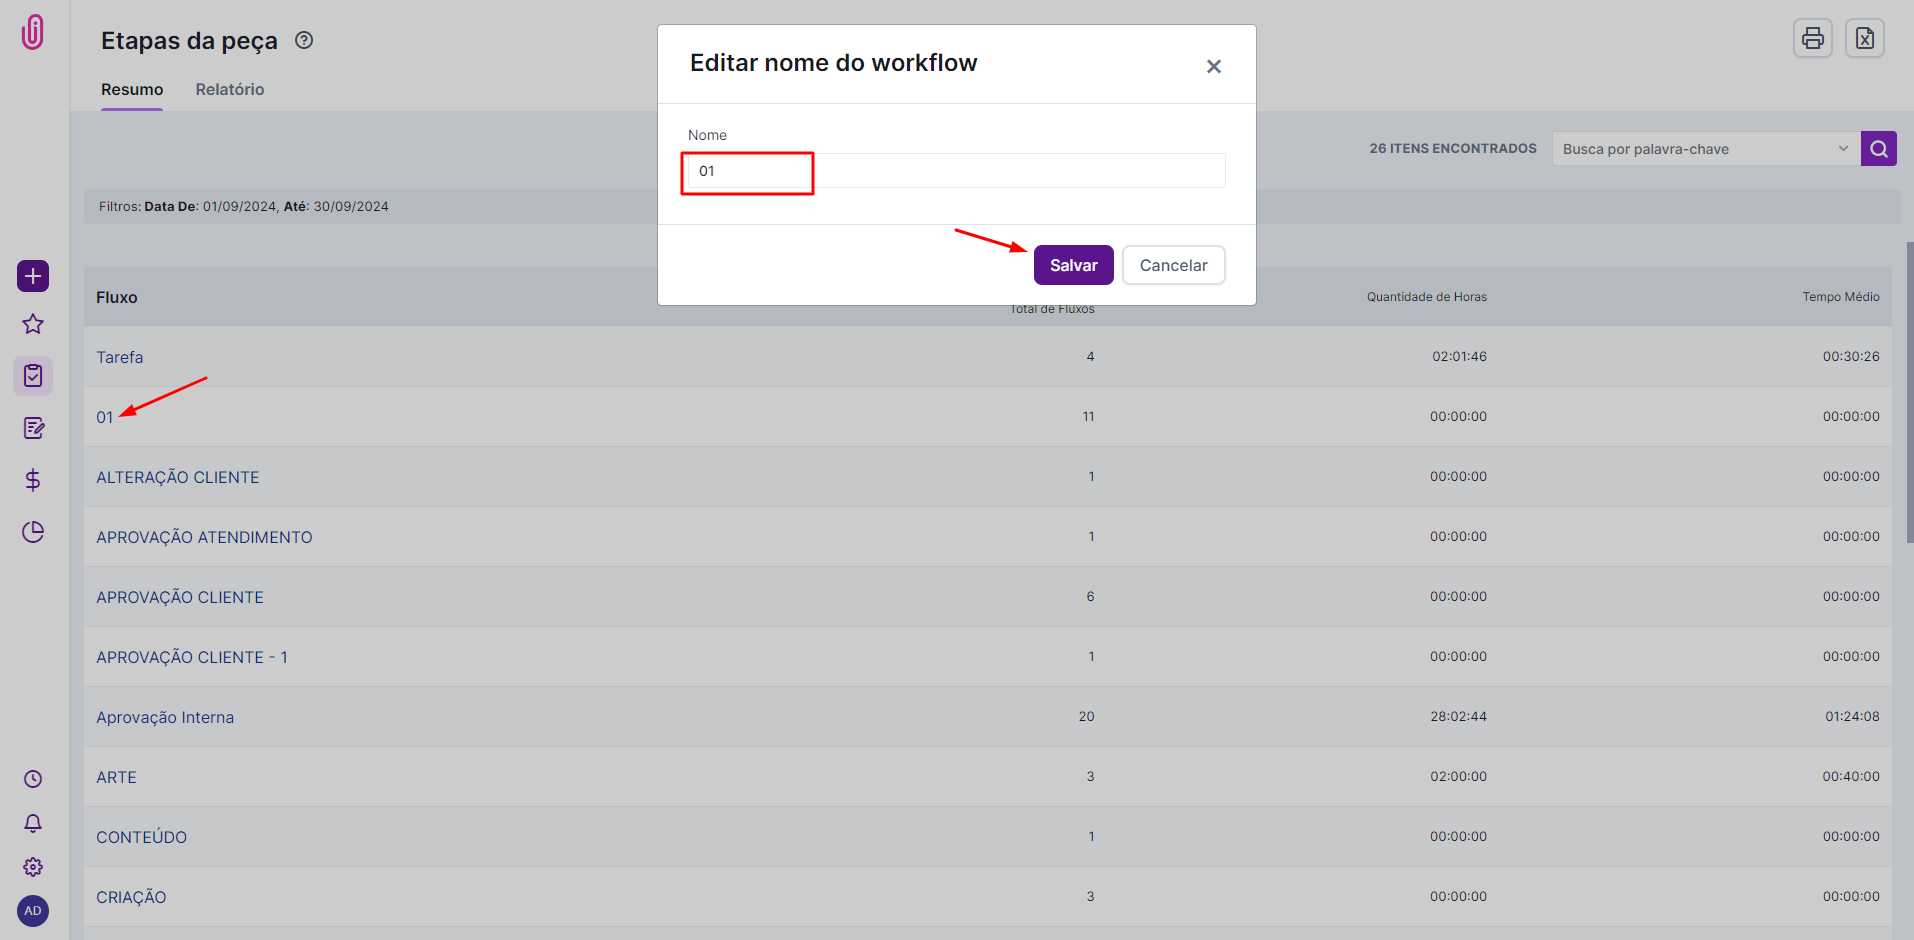Open the reports pie chart icon

[x=33, y=532]
